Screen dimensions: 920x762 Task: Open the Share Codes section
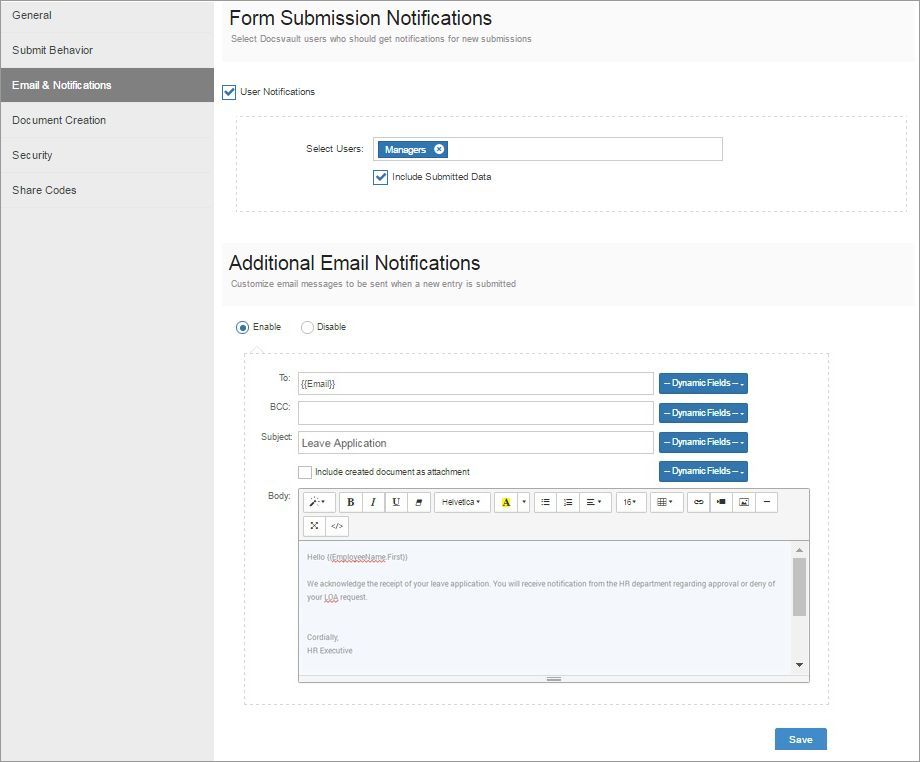pos(43,190)
